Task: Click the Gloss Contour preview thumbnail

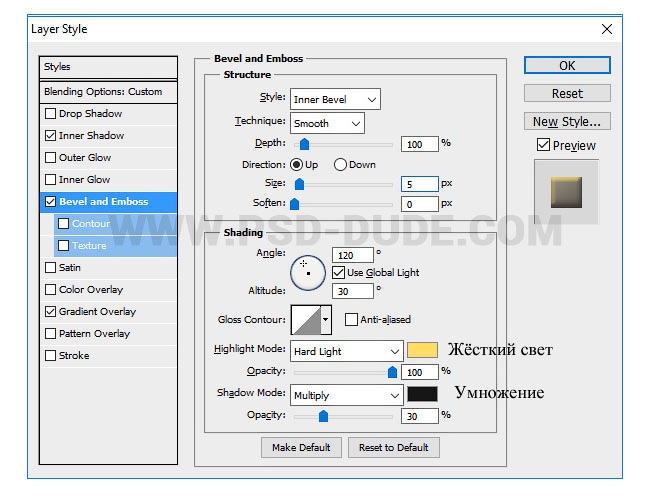Action: [x=306, y=320]
